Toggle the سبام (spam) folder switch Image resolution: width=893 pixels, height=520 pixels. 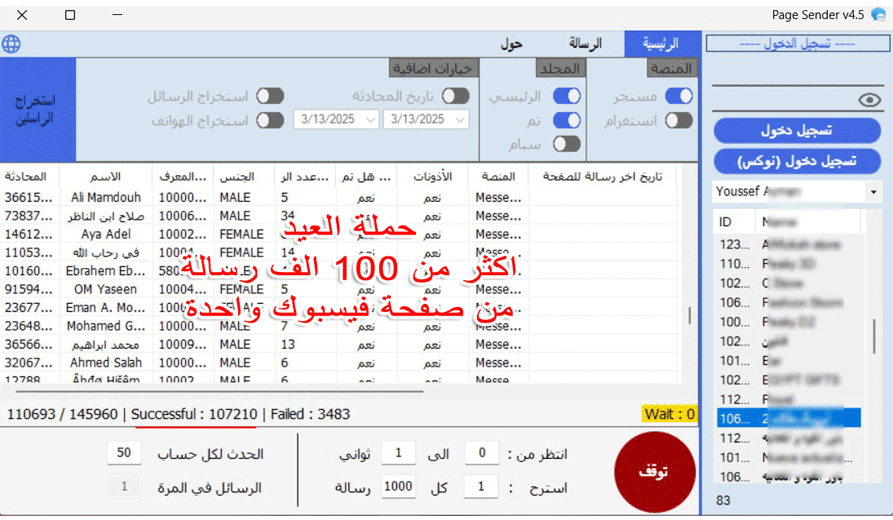pyautogui.click(x=567, y=144)
